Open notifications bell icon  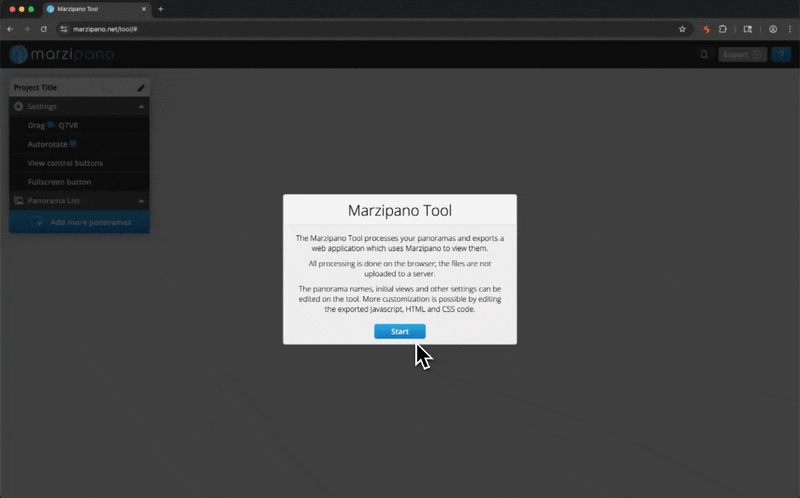[704, 54]
